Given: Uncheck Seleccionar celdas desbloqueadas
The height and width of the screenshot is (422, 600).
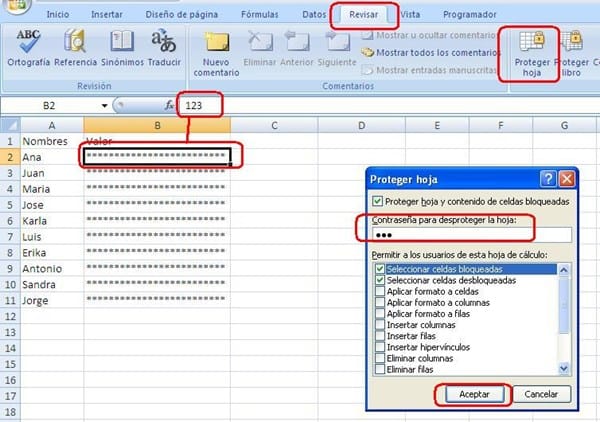Looking at the screenshot, I should click(380, 280).
